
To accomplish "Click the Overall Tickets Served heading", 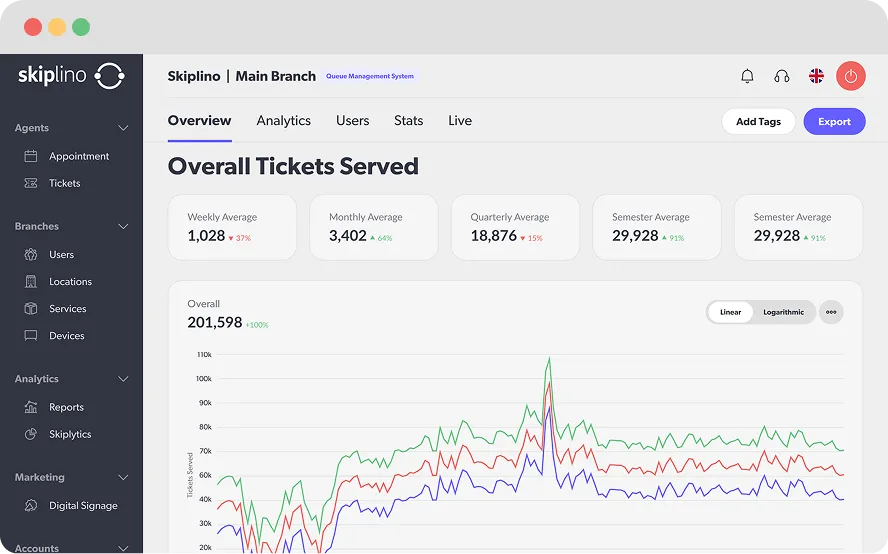I will coord(293,167).
